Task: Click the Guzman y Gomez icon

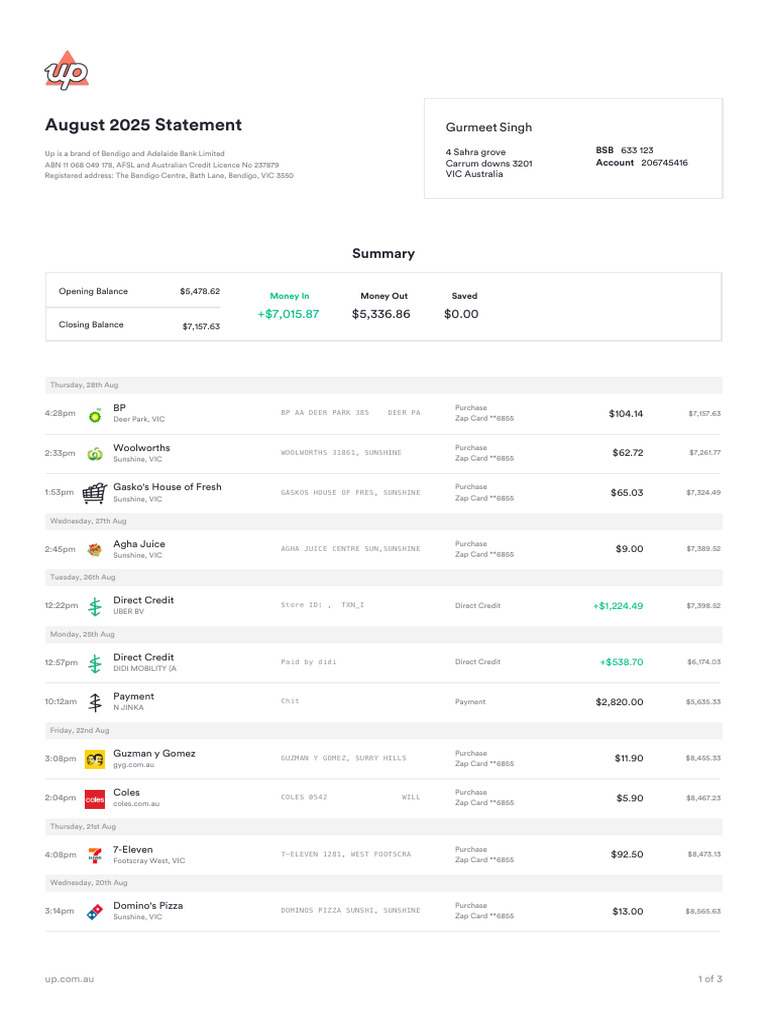Action: [x=95, y=759]
